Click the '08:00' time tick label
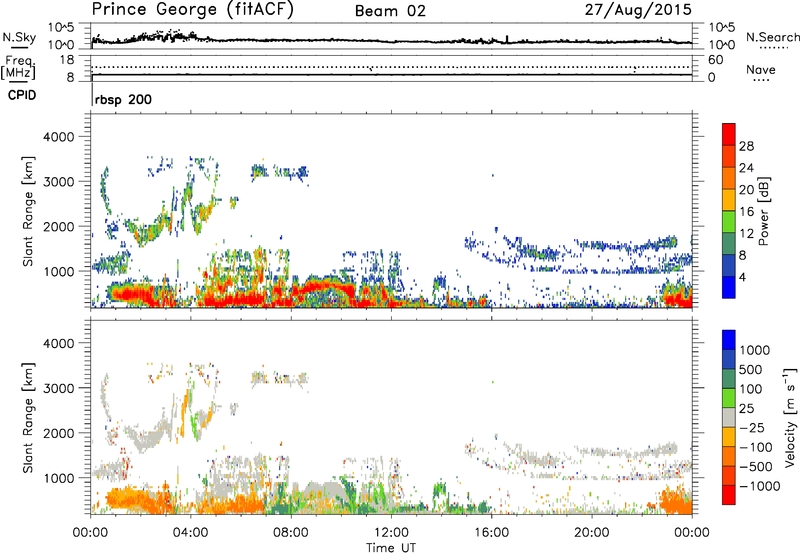The width and height of the screenshot is (800, 554). [291, 533]
